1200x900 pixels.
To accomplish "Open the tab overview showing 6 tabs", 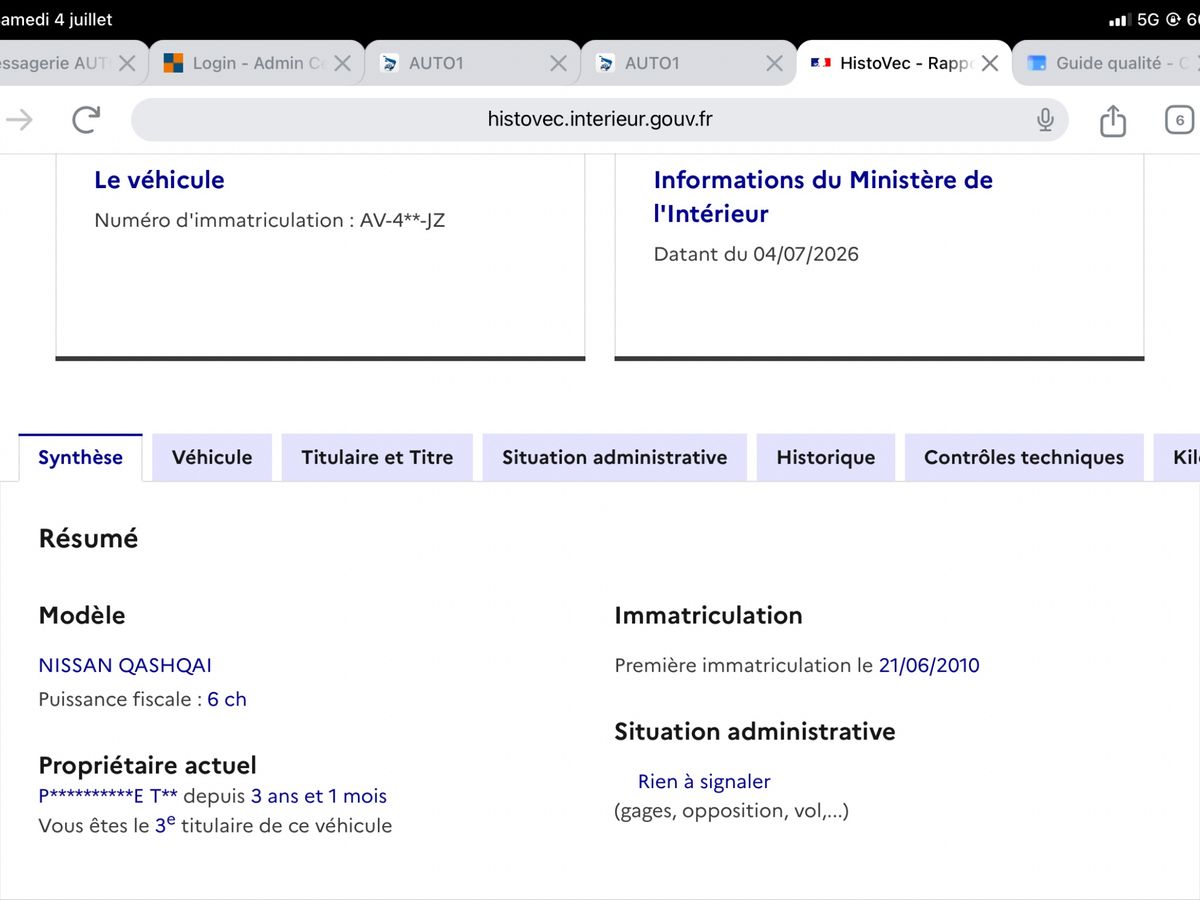I will pos(1180,120).
